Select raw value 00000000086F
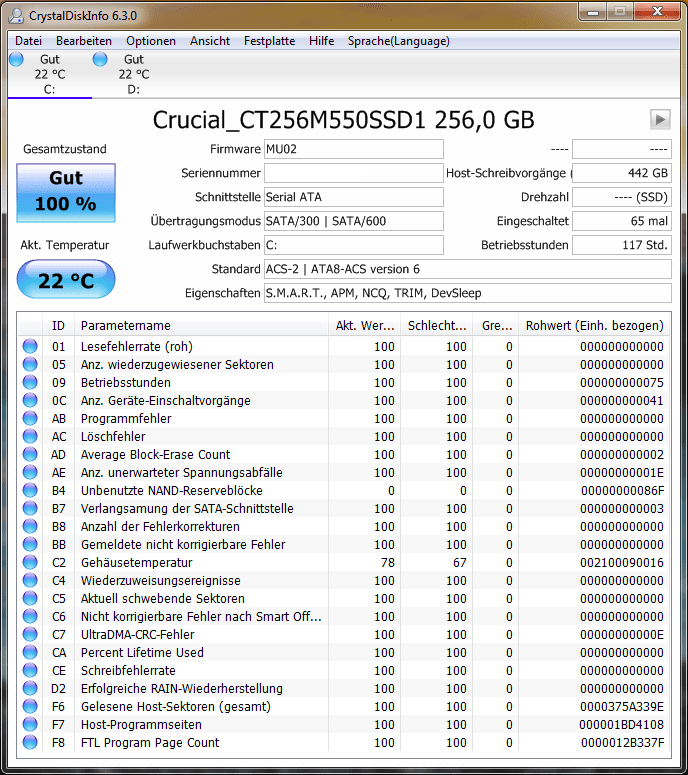This screenshot has width=688, height=775. pos(622,490)
